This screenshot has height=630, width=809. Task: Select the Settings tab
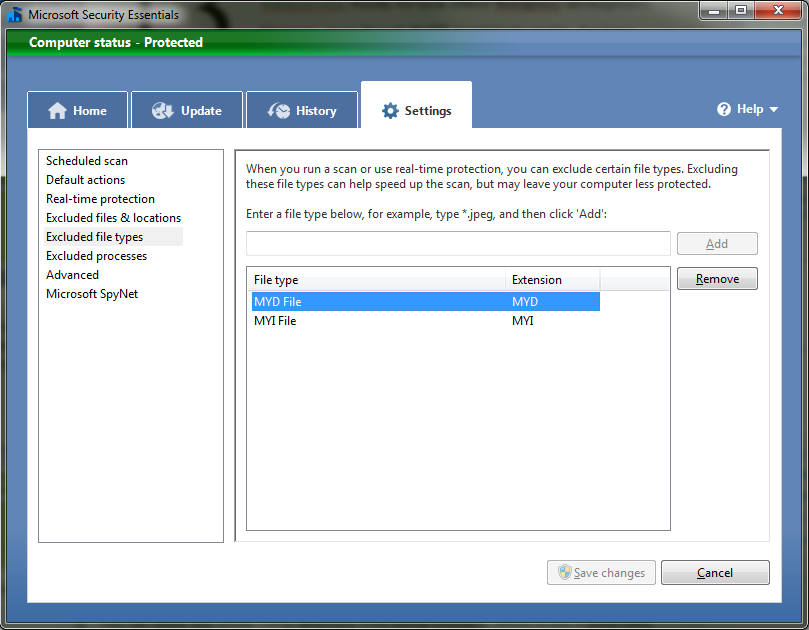[416, 105]
